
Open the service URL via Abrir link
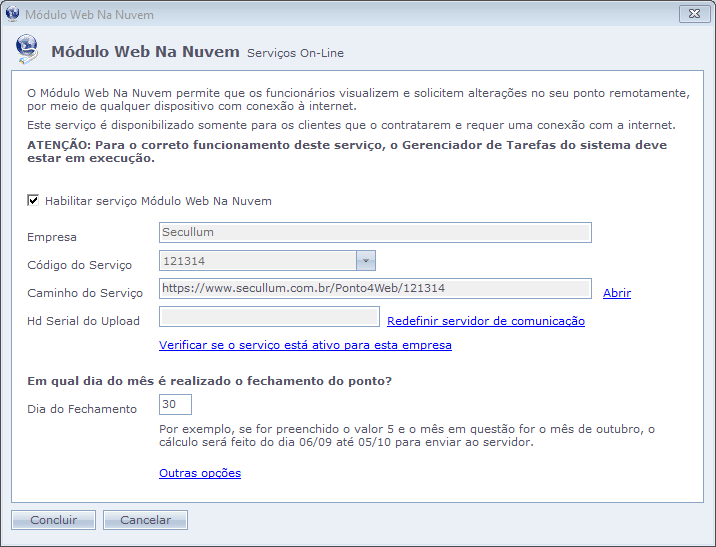pyautogui.click(x=617, y=293)
